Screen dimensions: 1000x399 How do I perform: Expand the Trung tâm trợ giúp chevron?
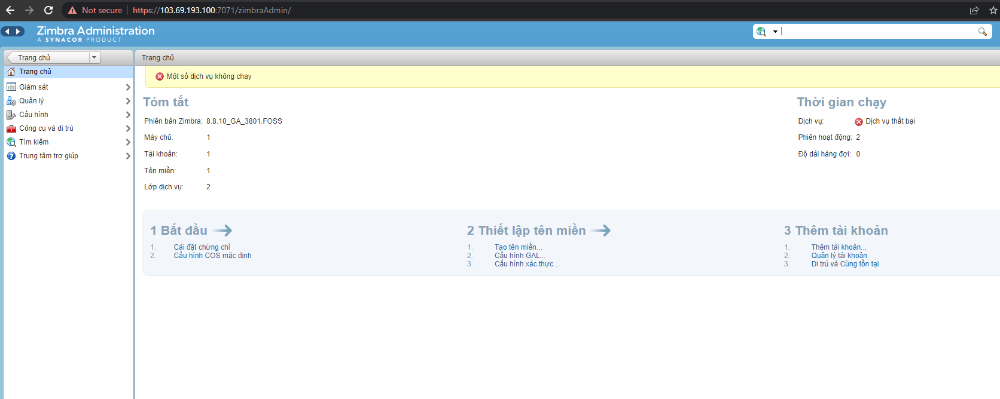click(128, 156)
